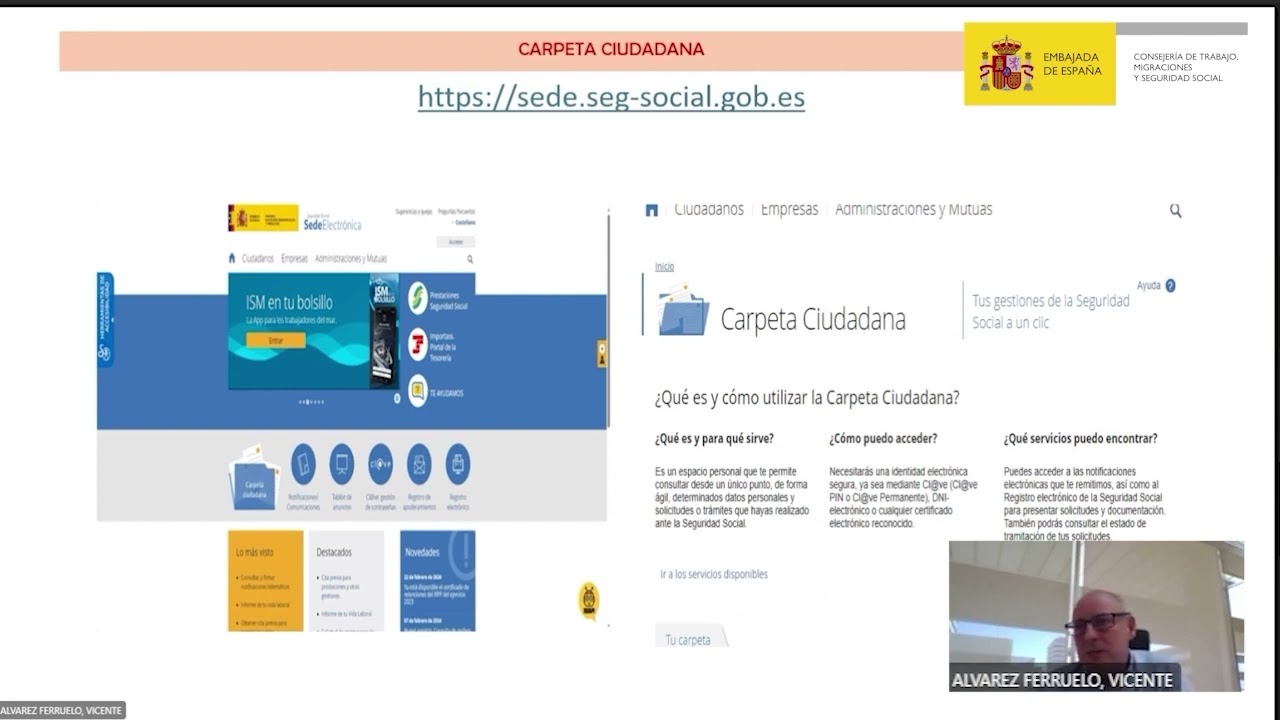Click the Carpeta ciudadana folder icon in left screenshot
Image resolution: width=1280 pixels, height=720 pixels.
click(255, 478)
